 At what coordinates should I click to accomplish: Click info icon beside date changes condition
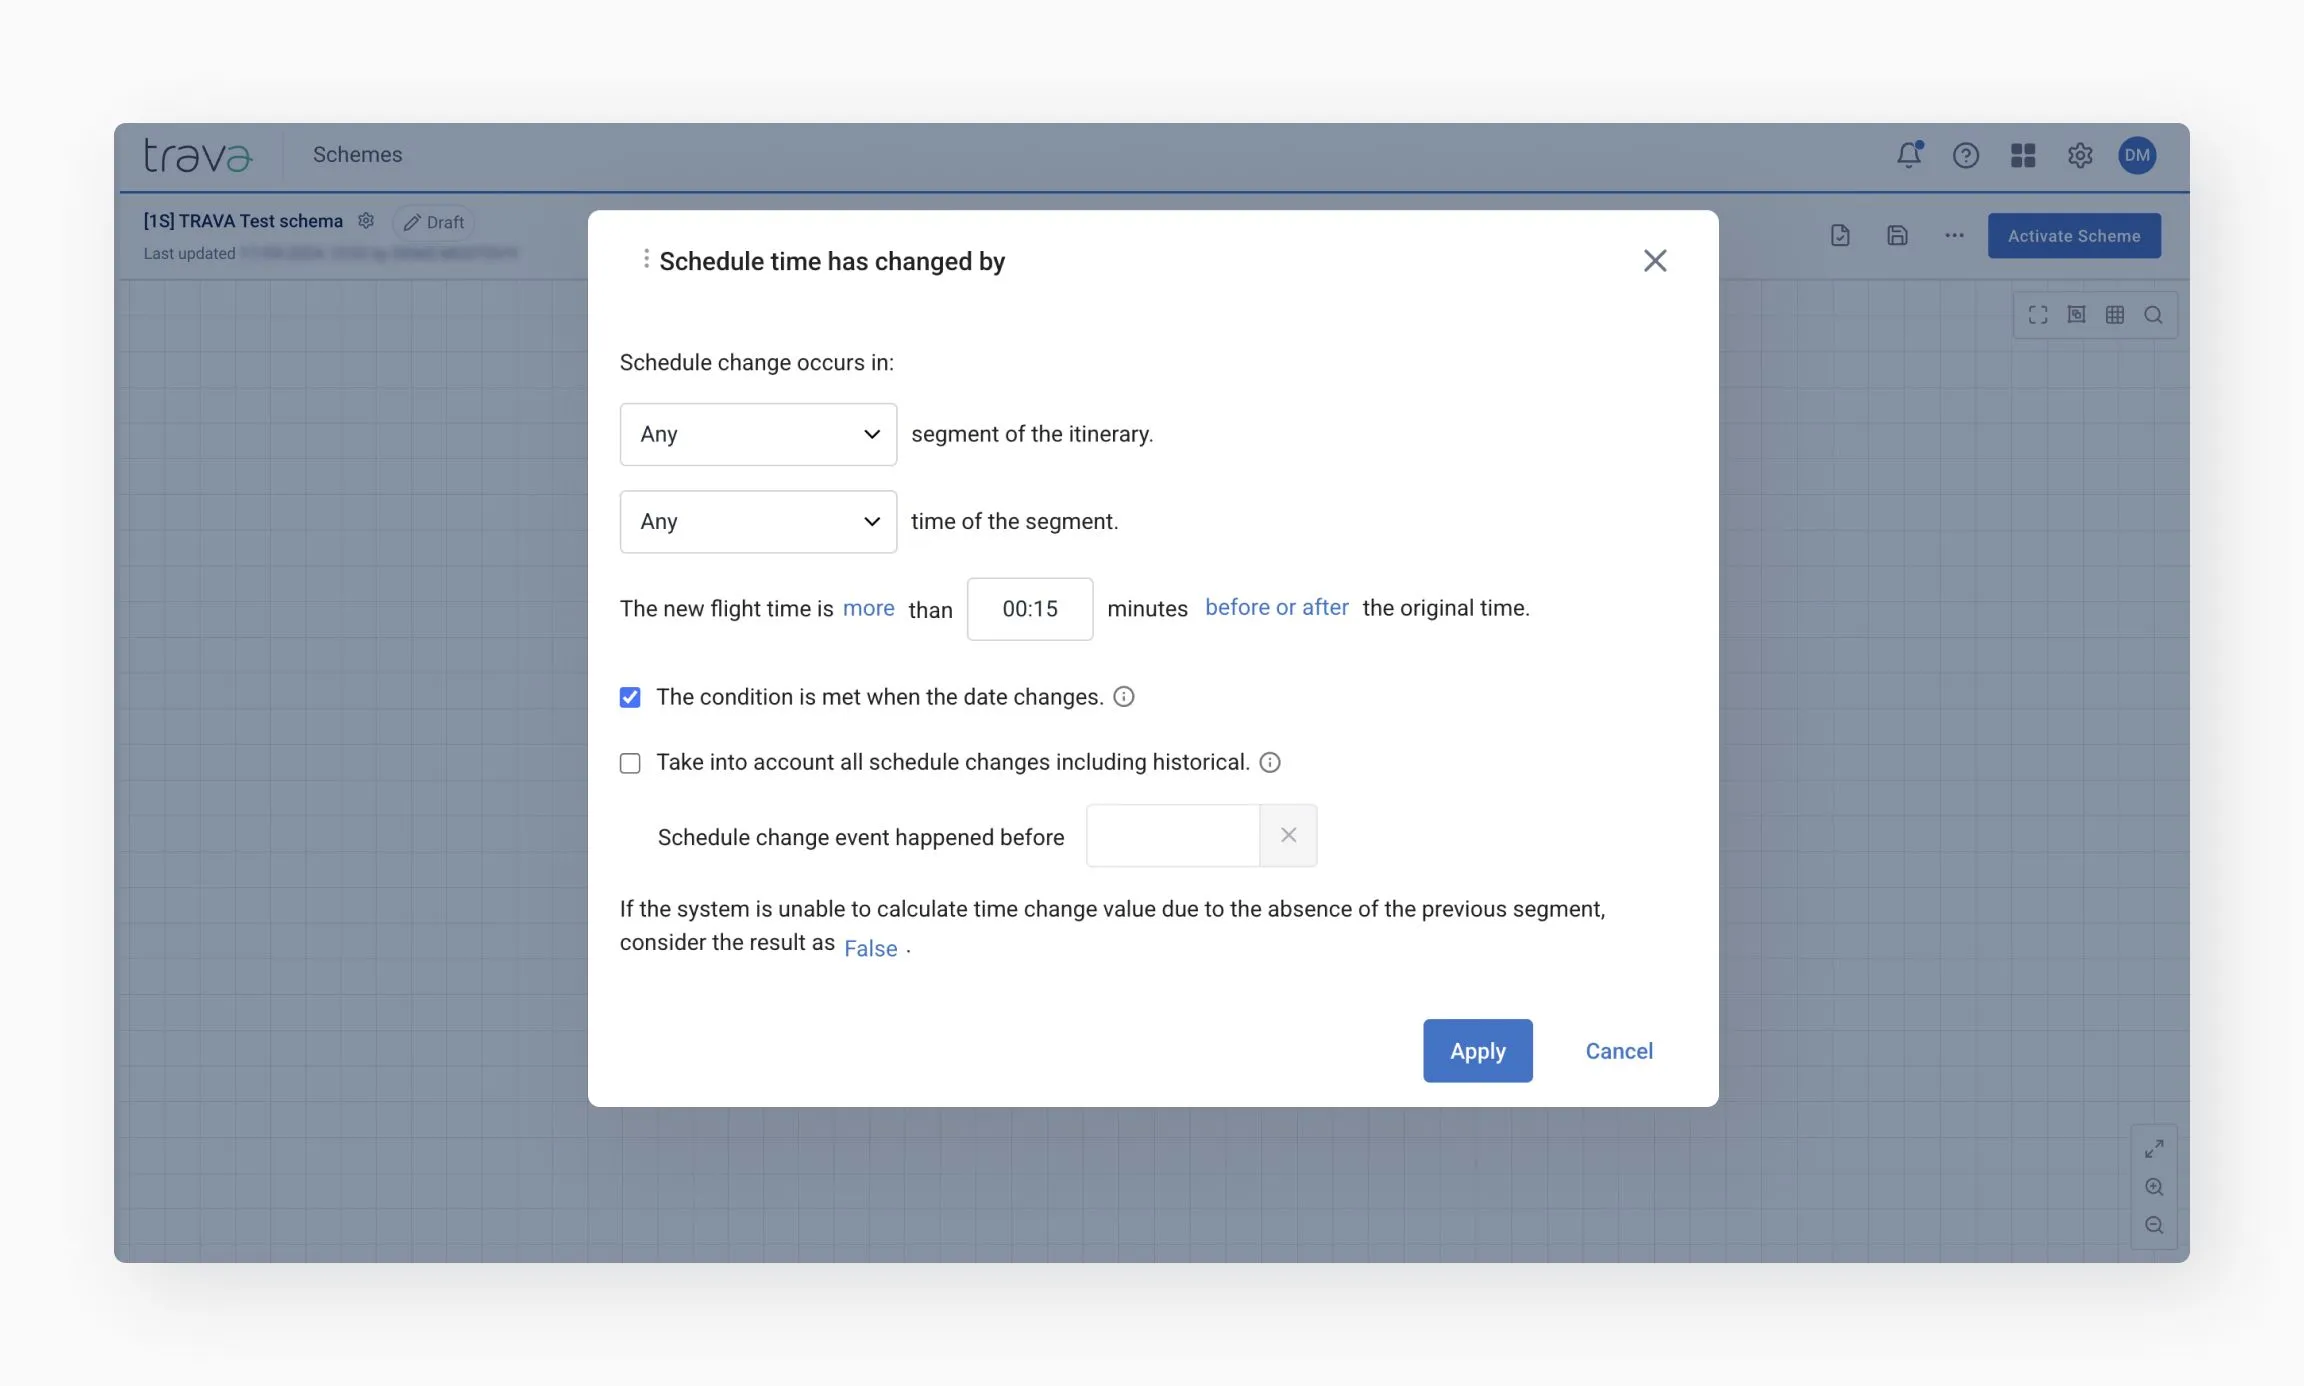point(1124,697)
